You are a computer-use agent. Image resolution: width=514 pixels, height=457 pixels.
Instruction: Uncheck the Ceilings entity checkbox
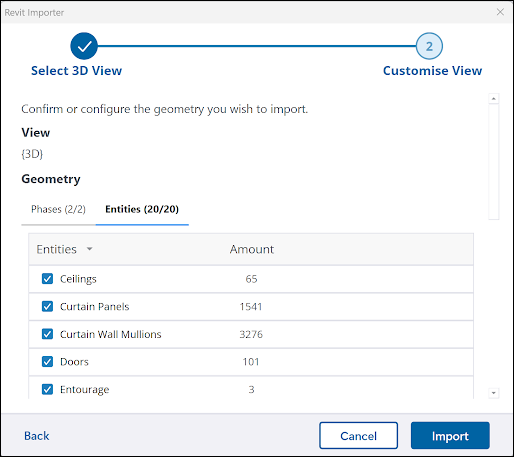pyautogui.click(x=47, y=279)
